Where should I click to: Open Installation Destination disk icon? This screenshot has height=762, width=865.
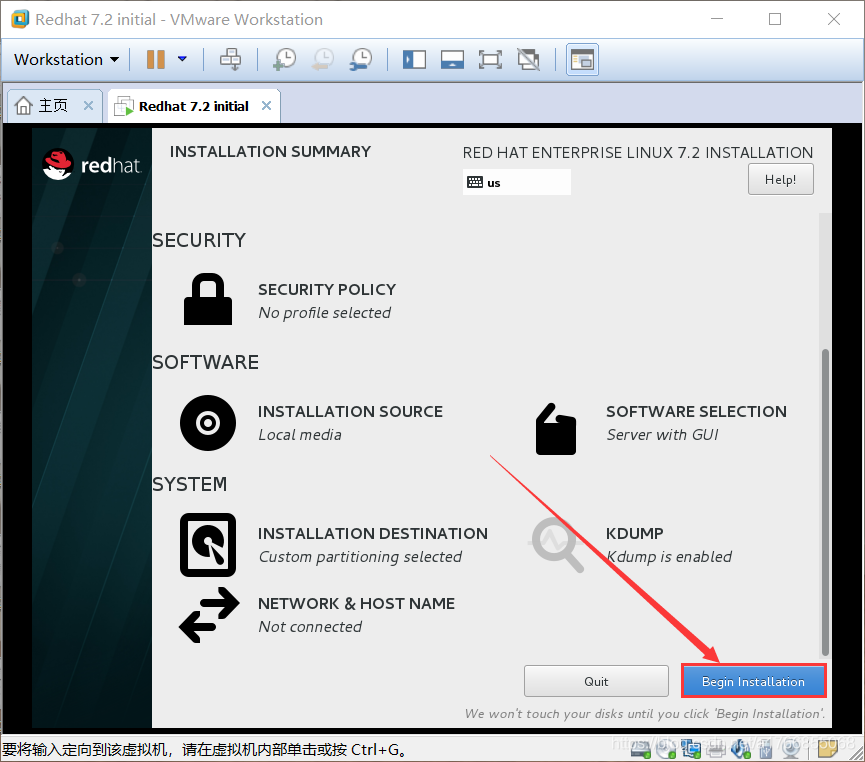[x=208, y=545]
